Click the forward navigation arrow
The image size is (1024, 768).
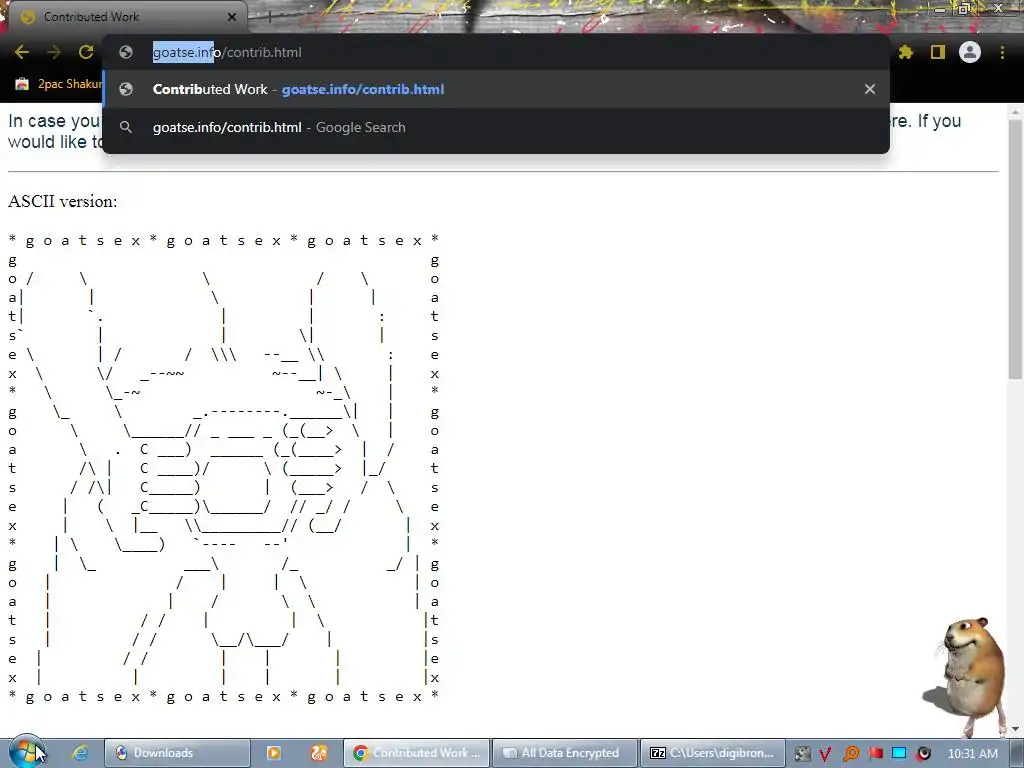pos(54,52)
